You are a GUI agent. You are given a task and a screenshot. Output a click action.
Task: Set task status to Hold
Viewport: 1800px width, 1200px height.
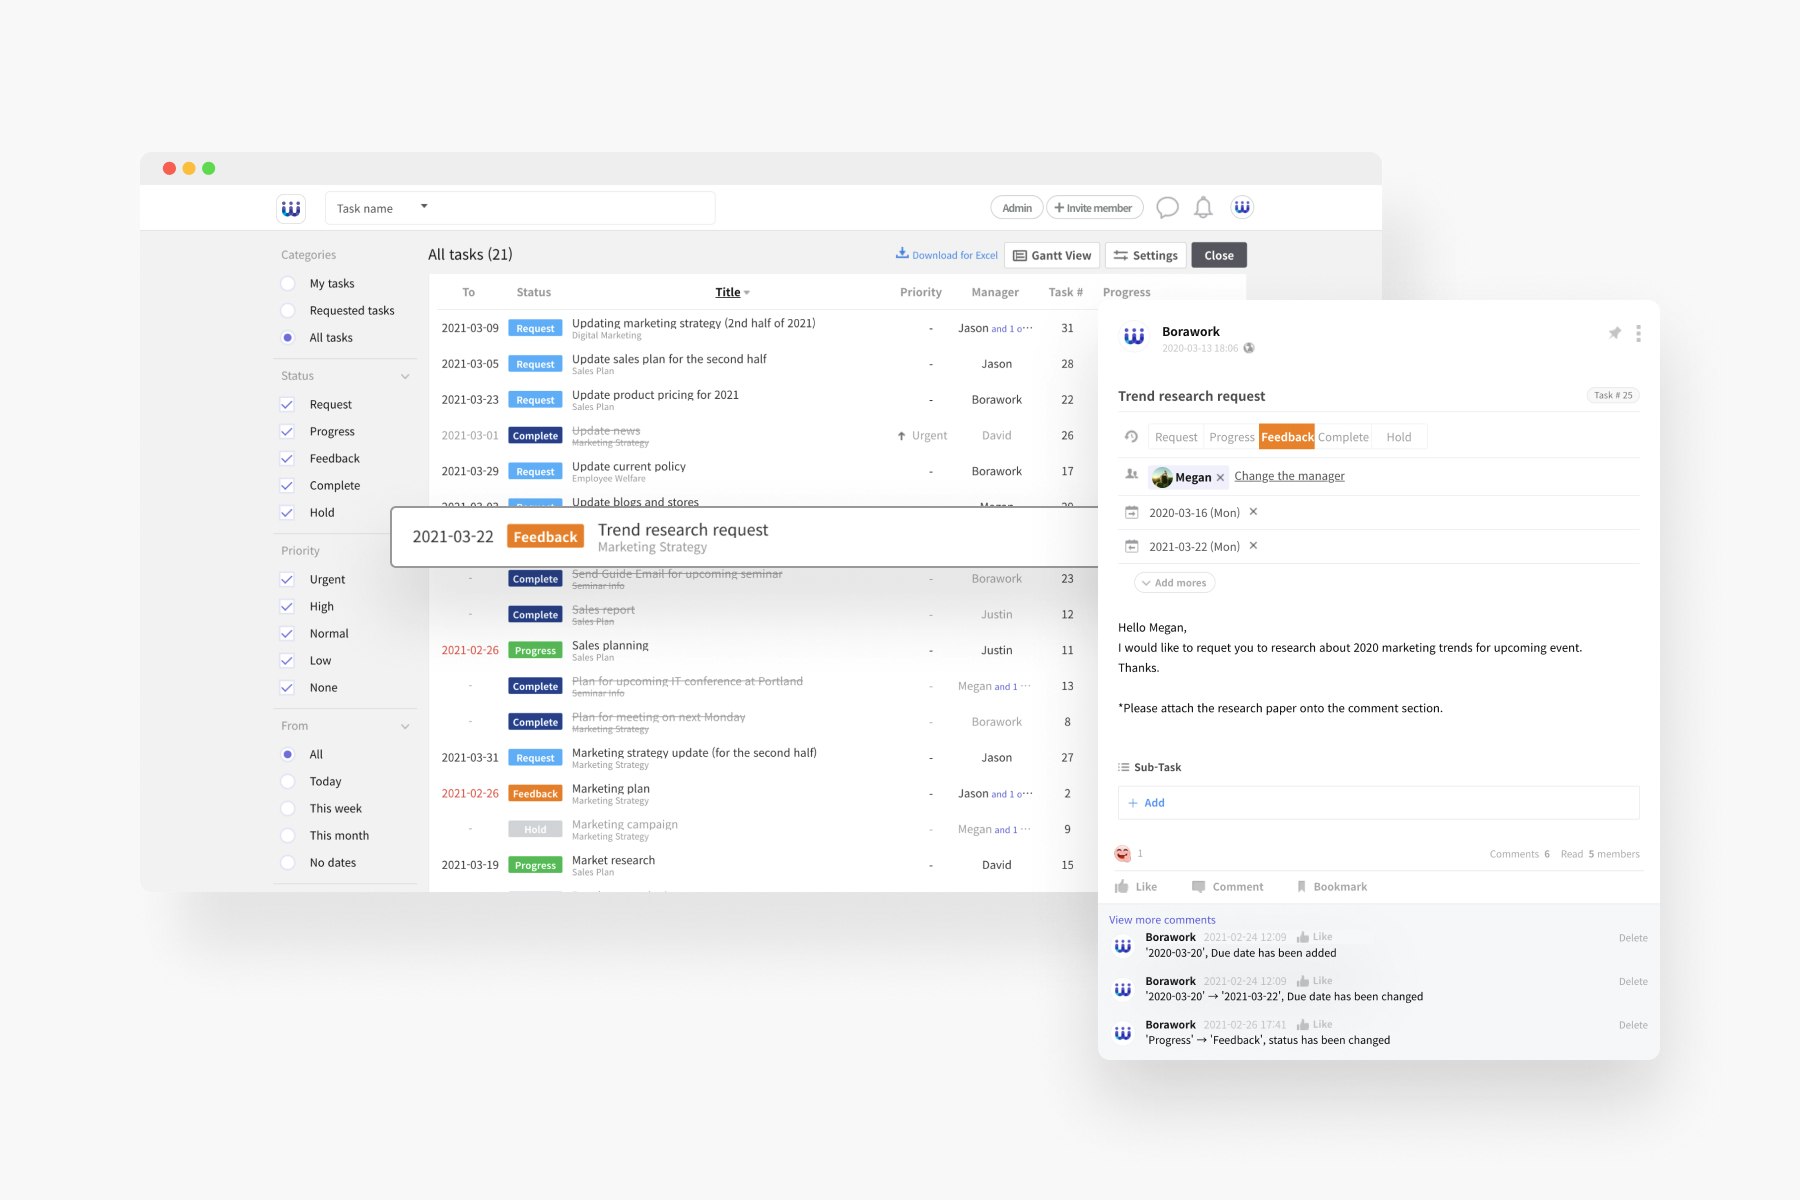[1399, 437]
